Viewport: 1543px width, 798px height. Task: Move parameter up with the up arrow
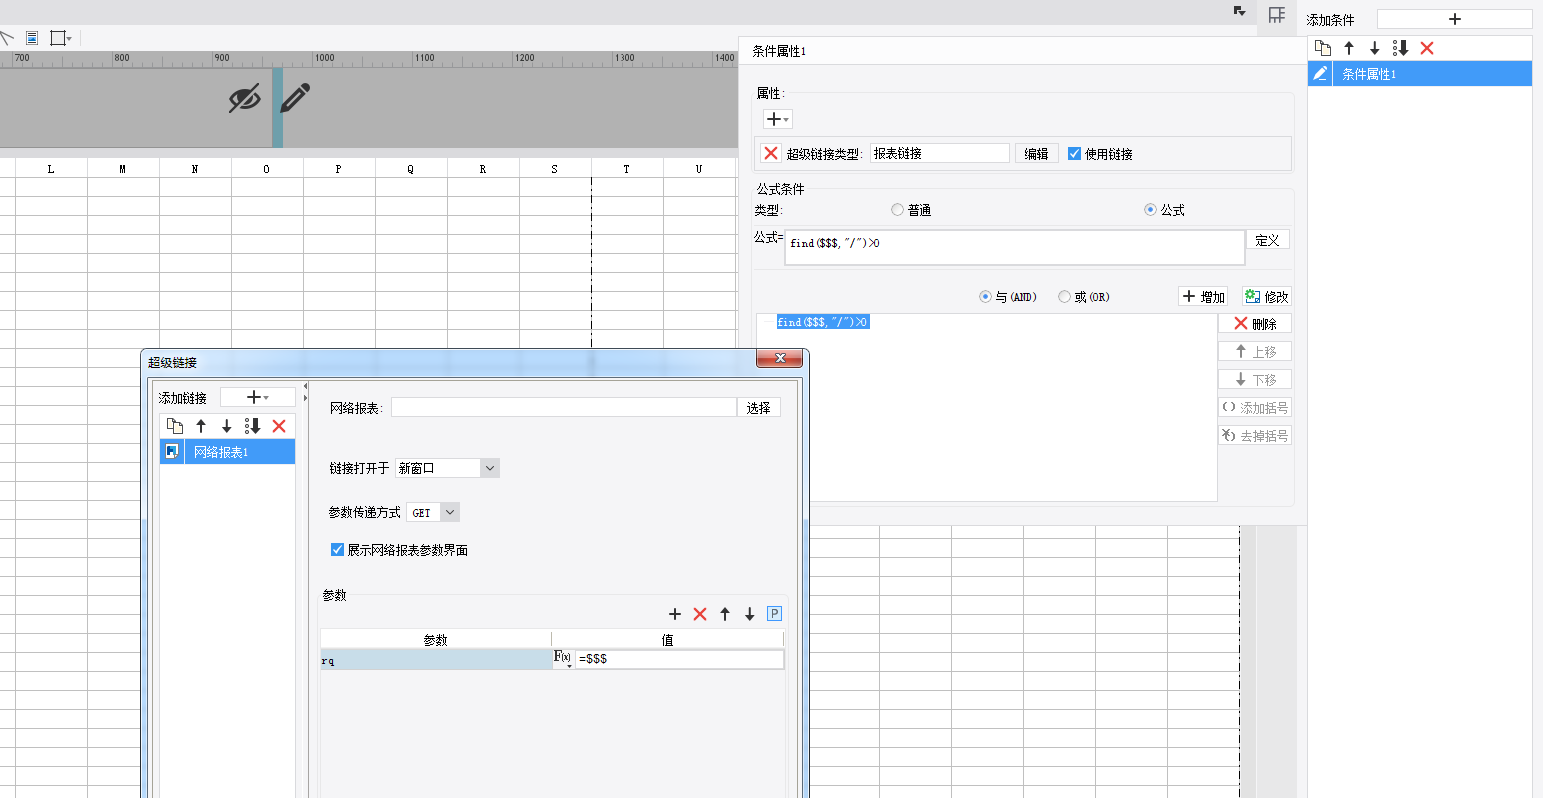point(725,614)
